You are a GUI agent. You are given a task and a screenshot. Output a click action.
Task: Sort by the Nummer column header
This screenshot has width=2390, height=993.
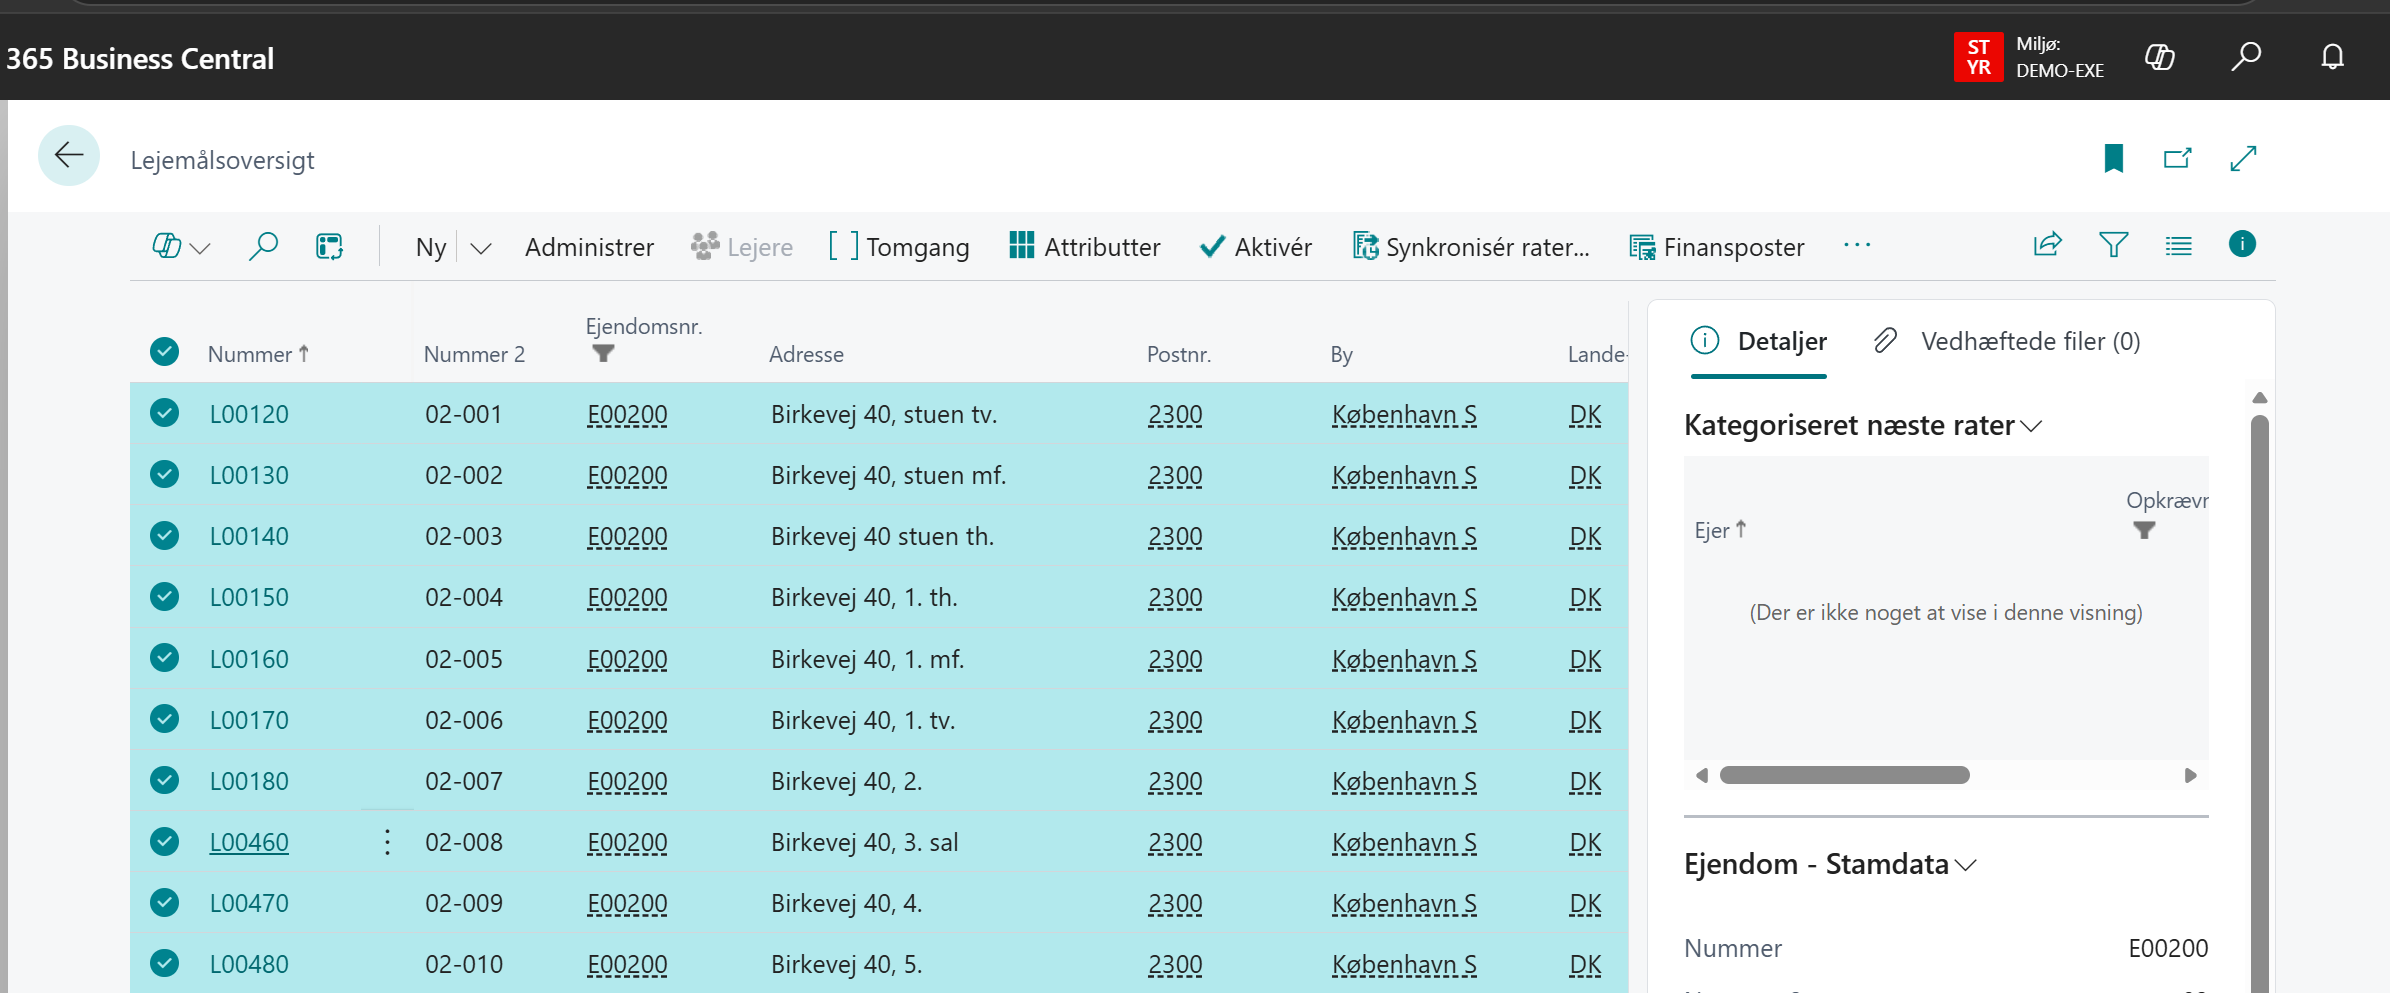(258, 354)
